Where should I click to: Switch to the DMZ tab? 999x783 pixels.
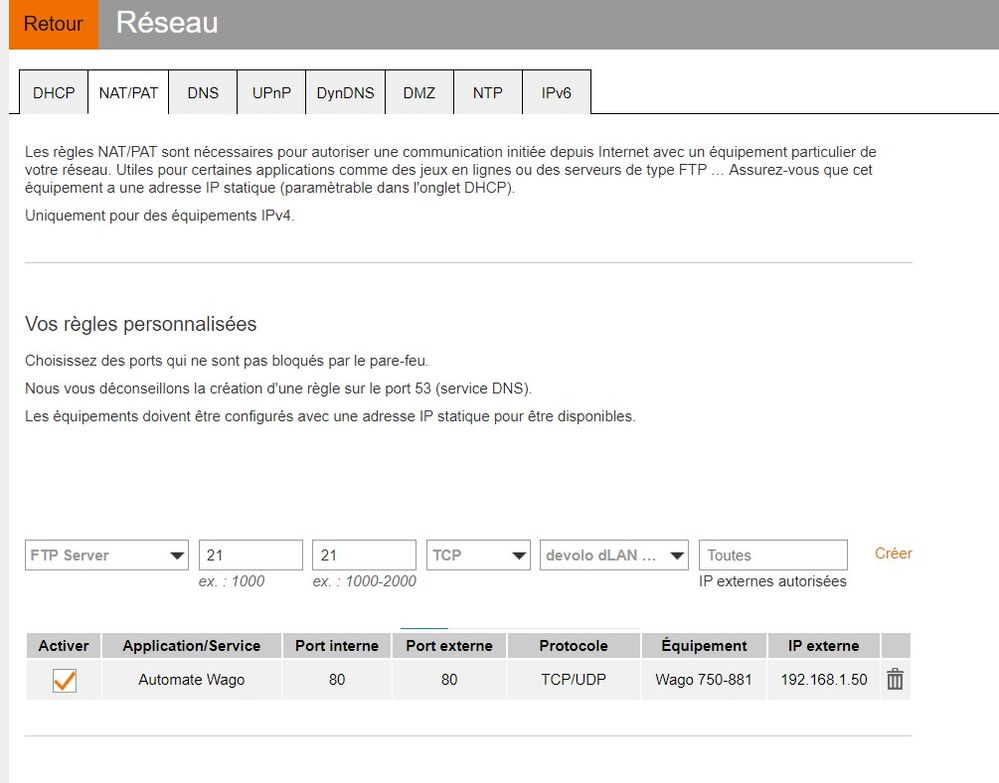(x=419, y=93)
